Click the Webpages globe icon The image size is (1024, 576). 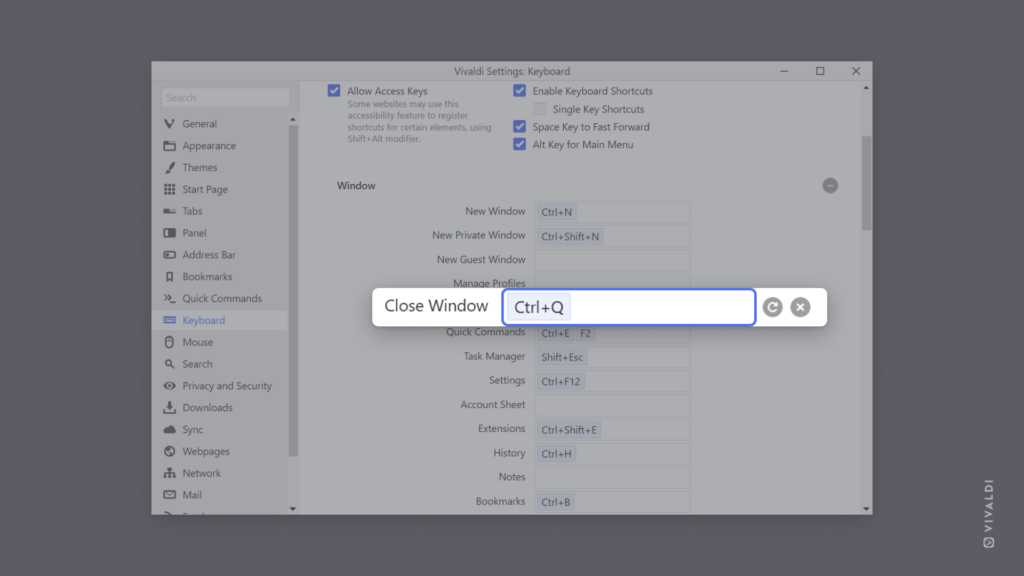(x=169, y=451)
